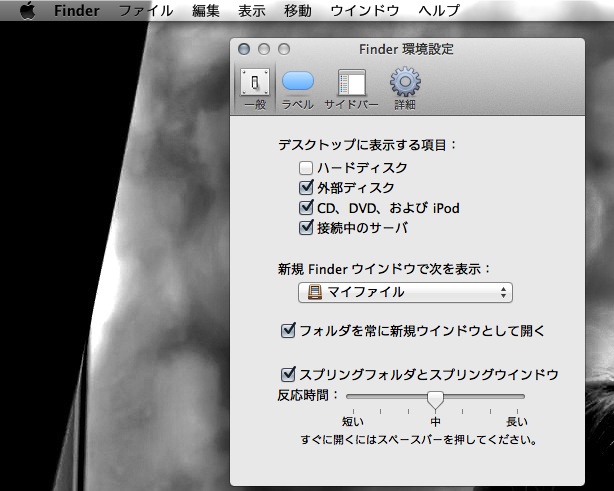Image resolution: width=614 pixels, height=491 pixels.
Task: Enable ハードディスク on desktop checkbox
Action: [306, 168]
